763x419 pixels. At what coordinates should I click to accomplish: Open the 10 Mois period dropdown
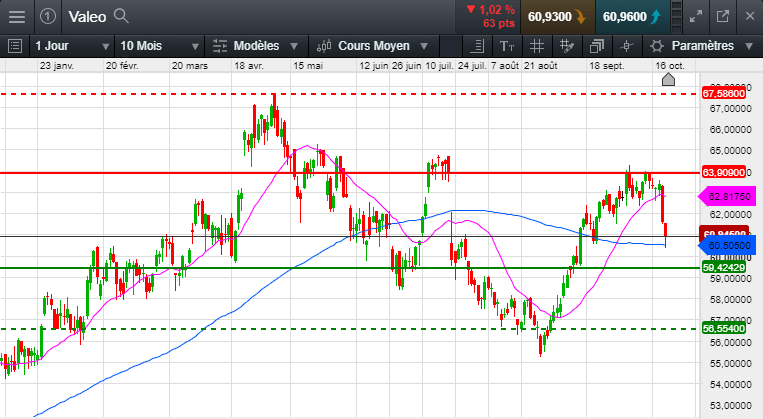tap(155, 46)
